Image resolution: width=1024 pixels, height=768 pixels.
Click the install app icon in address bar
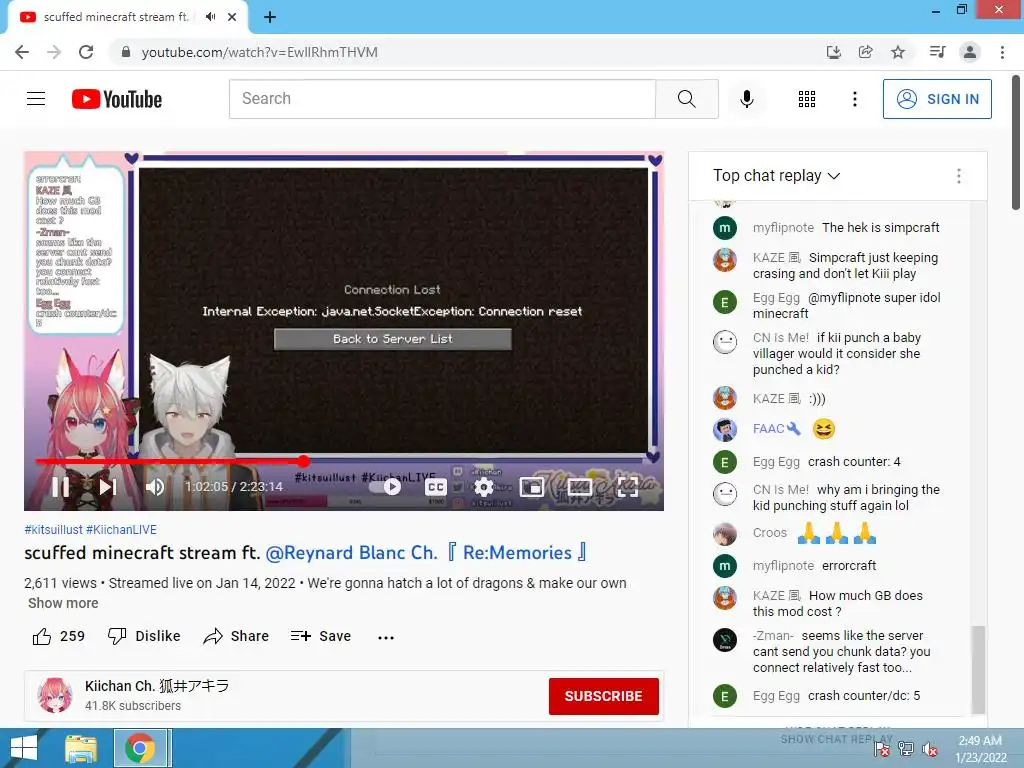click(833, 52)
